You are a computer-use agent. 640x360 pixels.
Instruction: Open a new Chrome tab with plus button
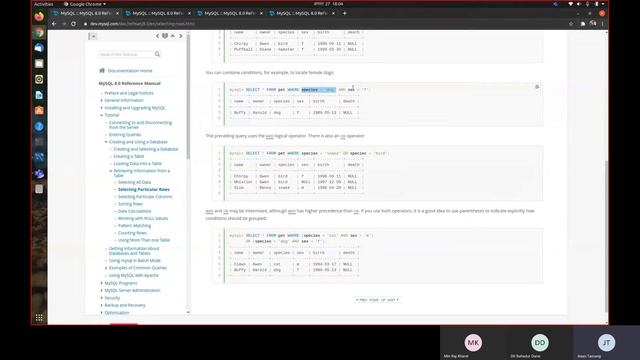[344, 13]
